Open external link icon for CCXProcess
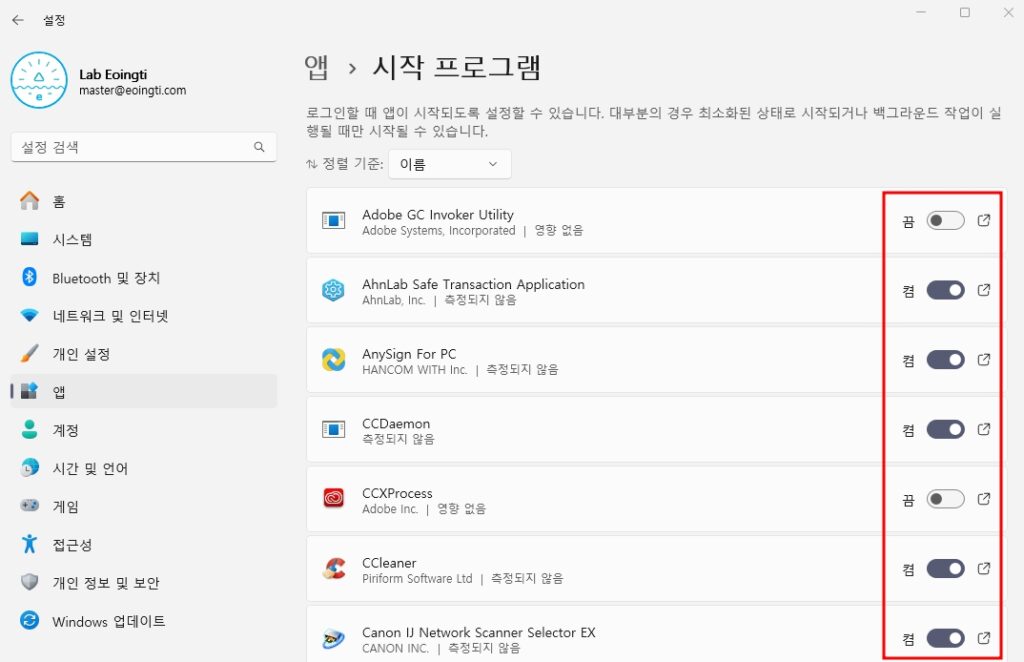This screenshot has width=1024, height=662. [x=984, y=499]
